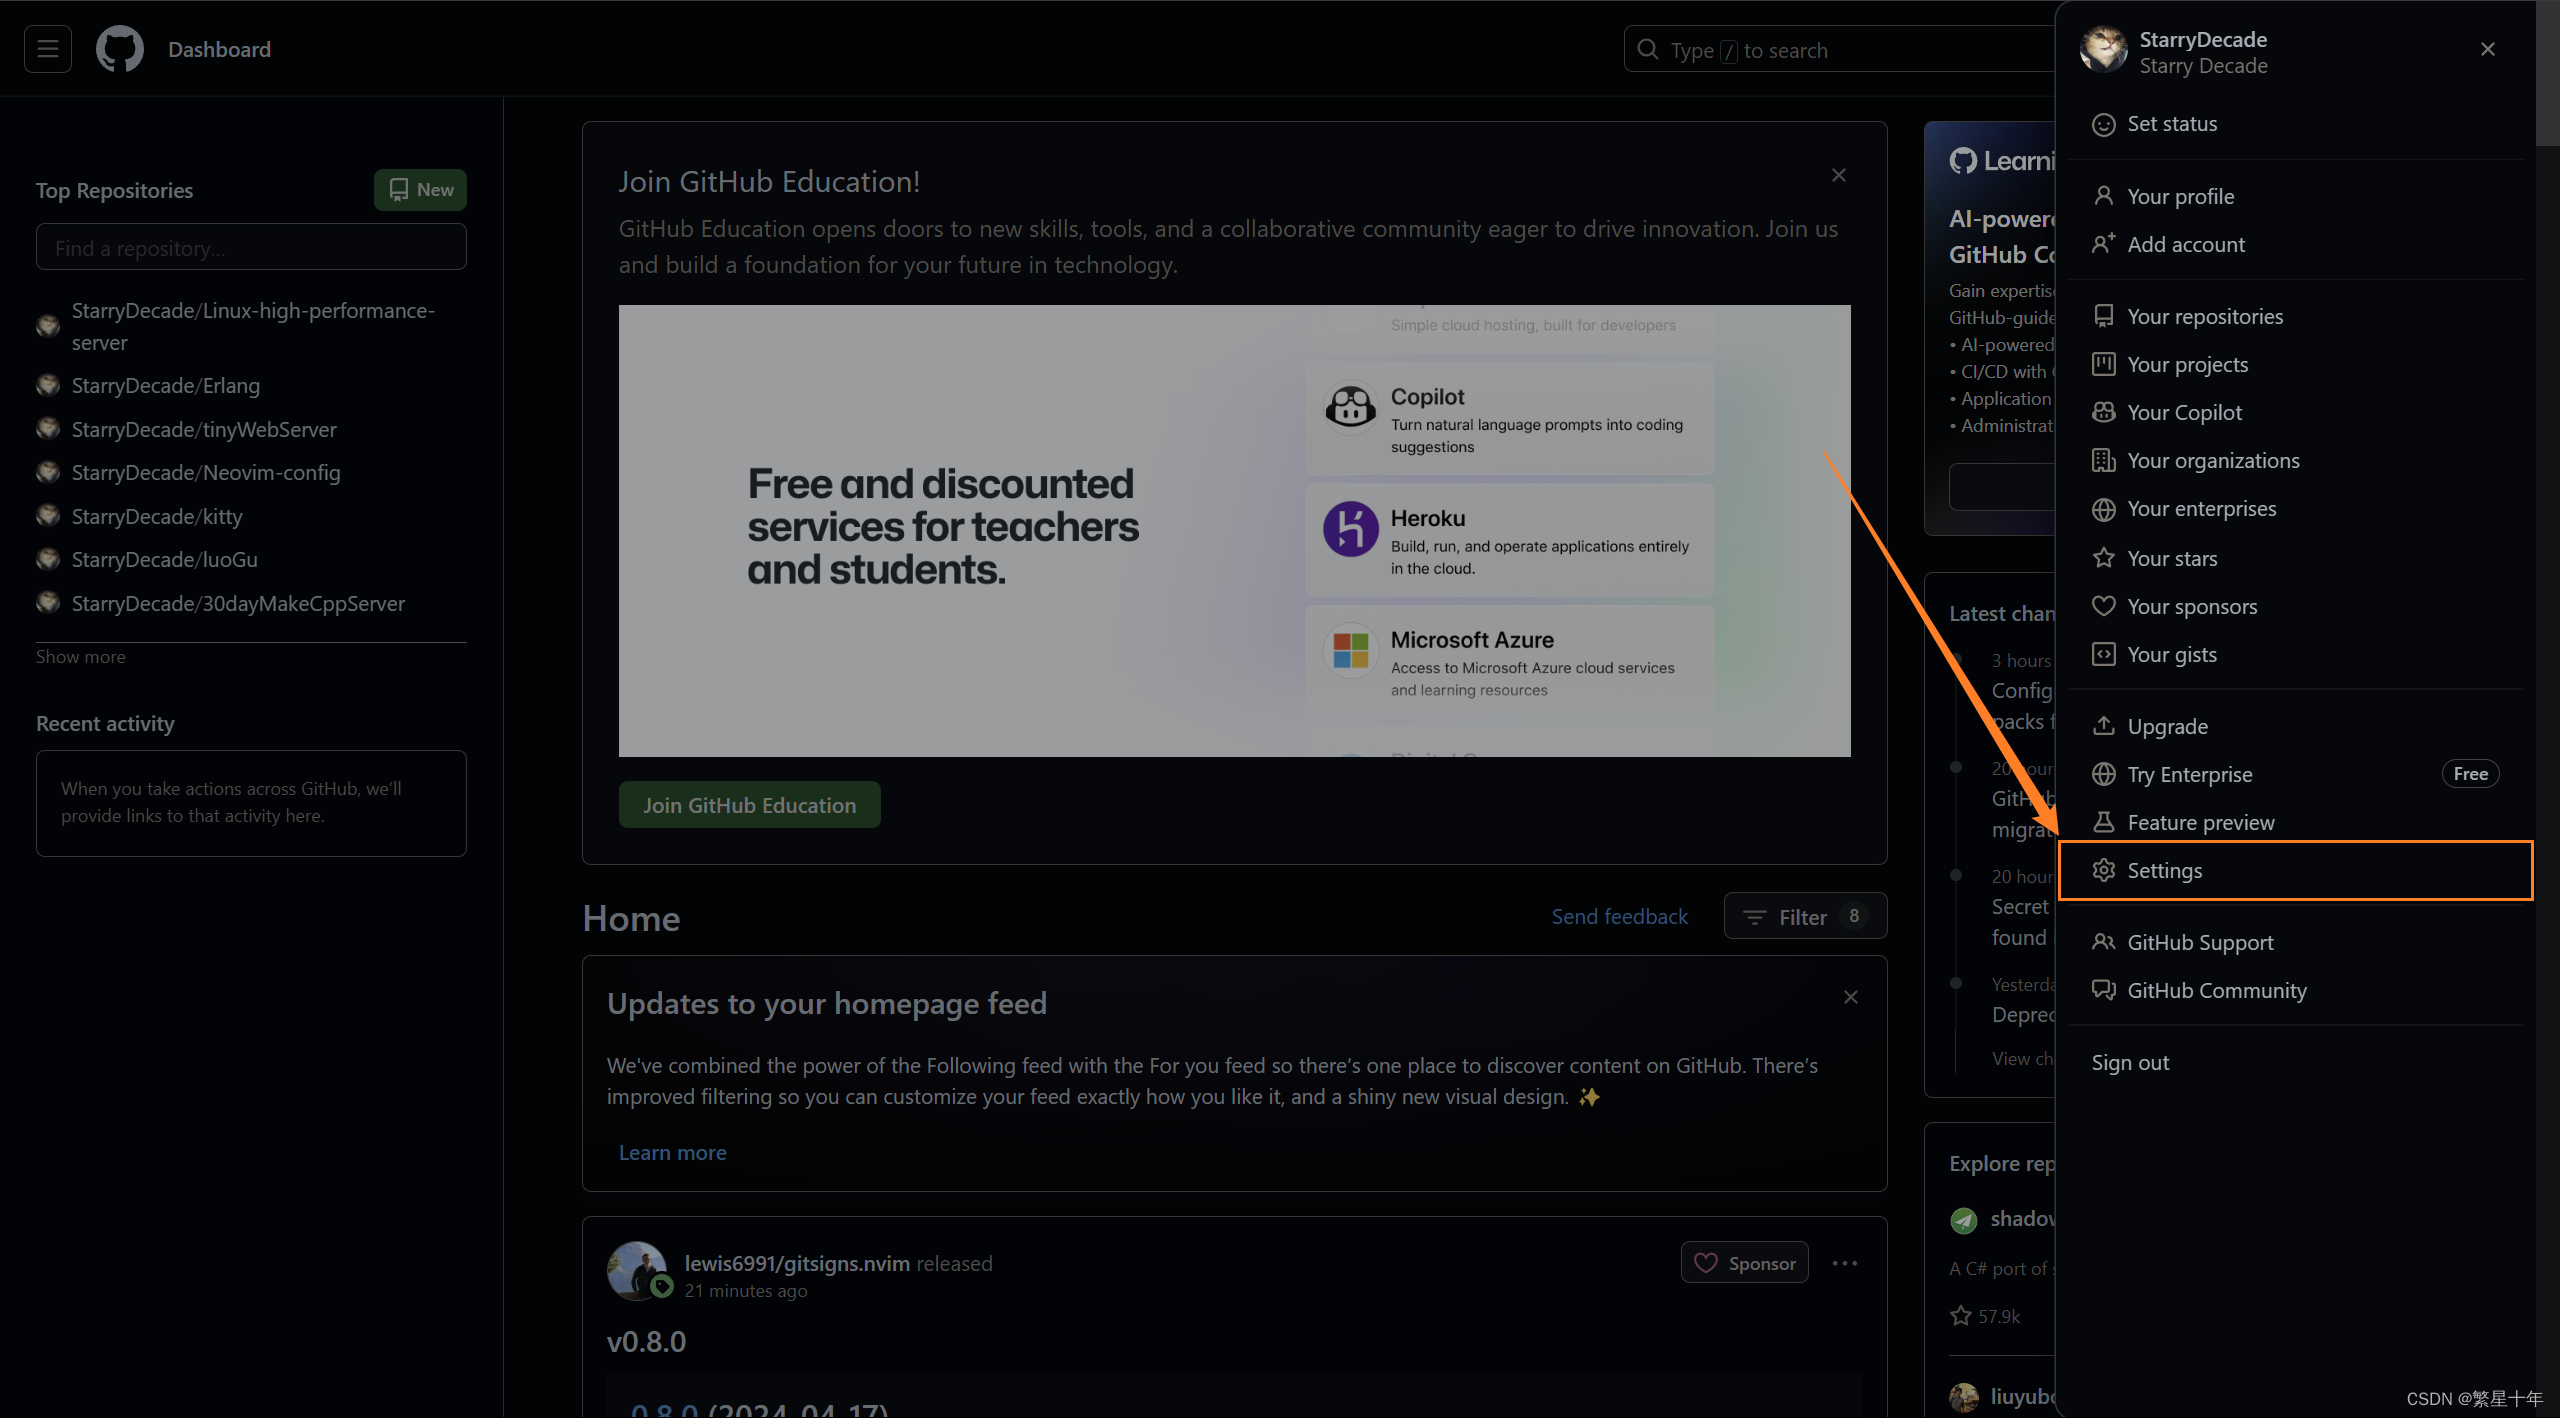Click the Heroku logo icon

[1351, 529]
